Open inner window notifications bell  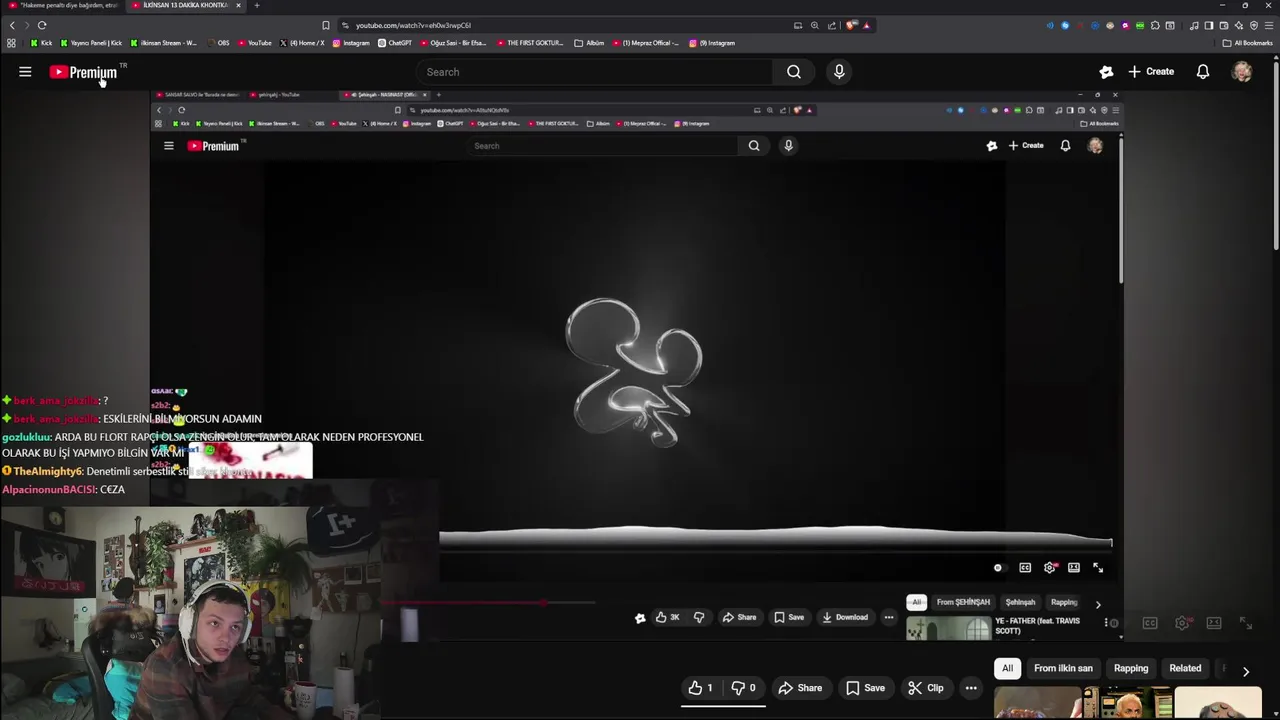pyautogui.click(x=1065, y=146)
